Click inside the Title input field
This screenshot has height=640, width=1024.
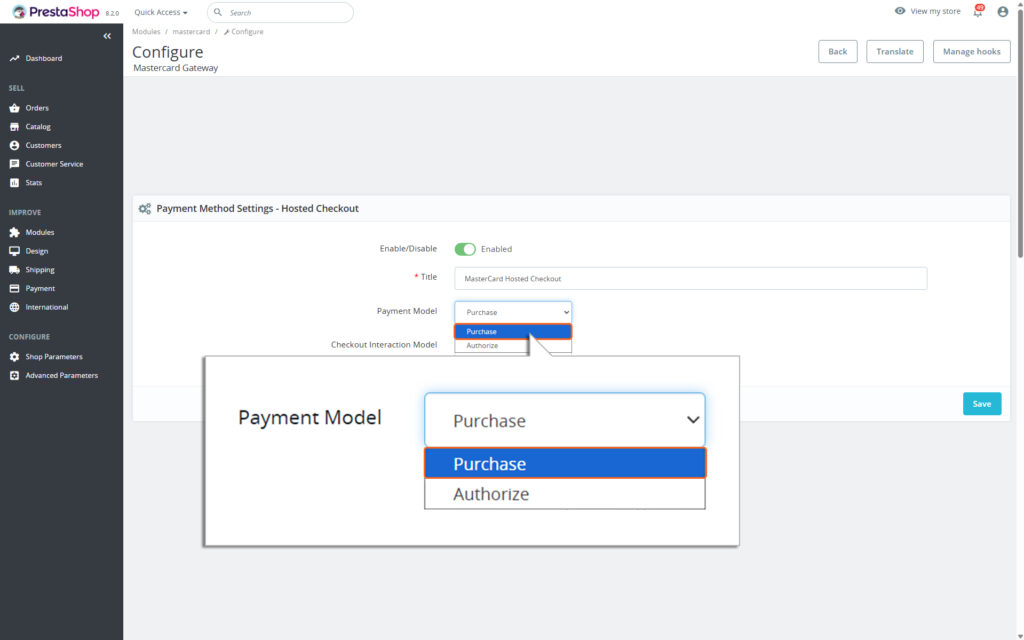coord(690,278)
